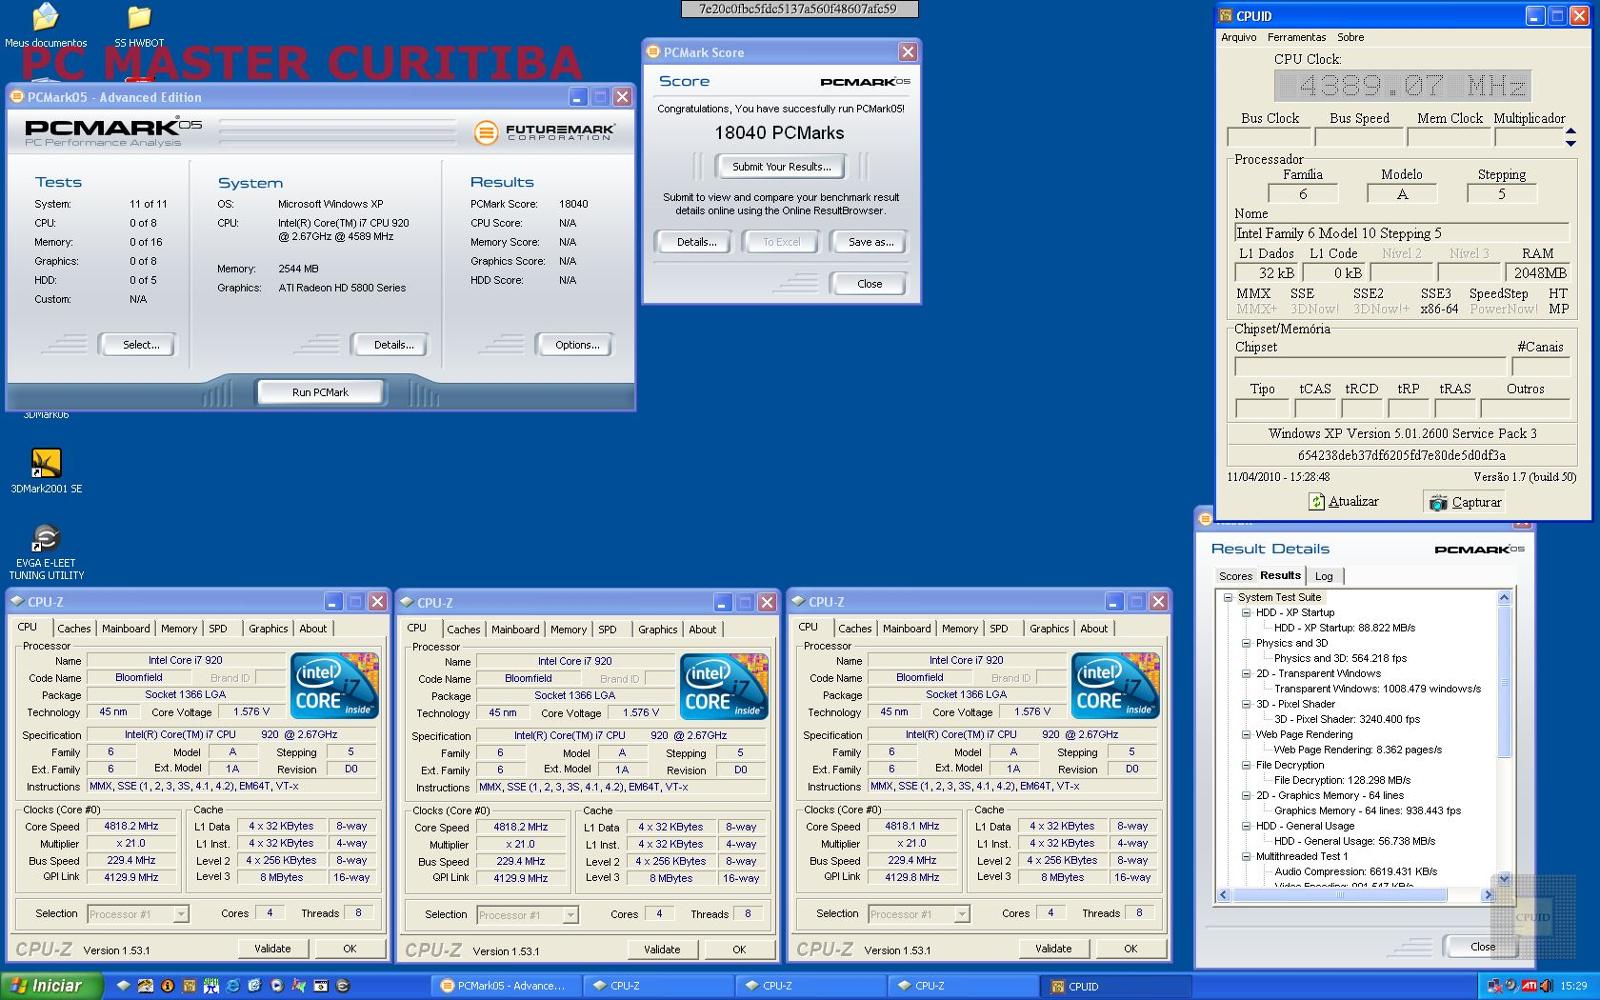Click the Run PCMark button

(x=320, y=392)
